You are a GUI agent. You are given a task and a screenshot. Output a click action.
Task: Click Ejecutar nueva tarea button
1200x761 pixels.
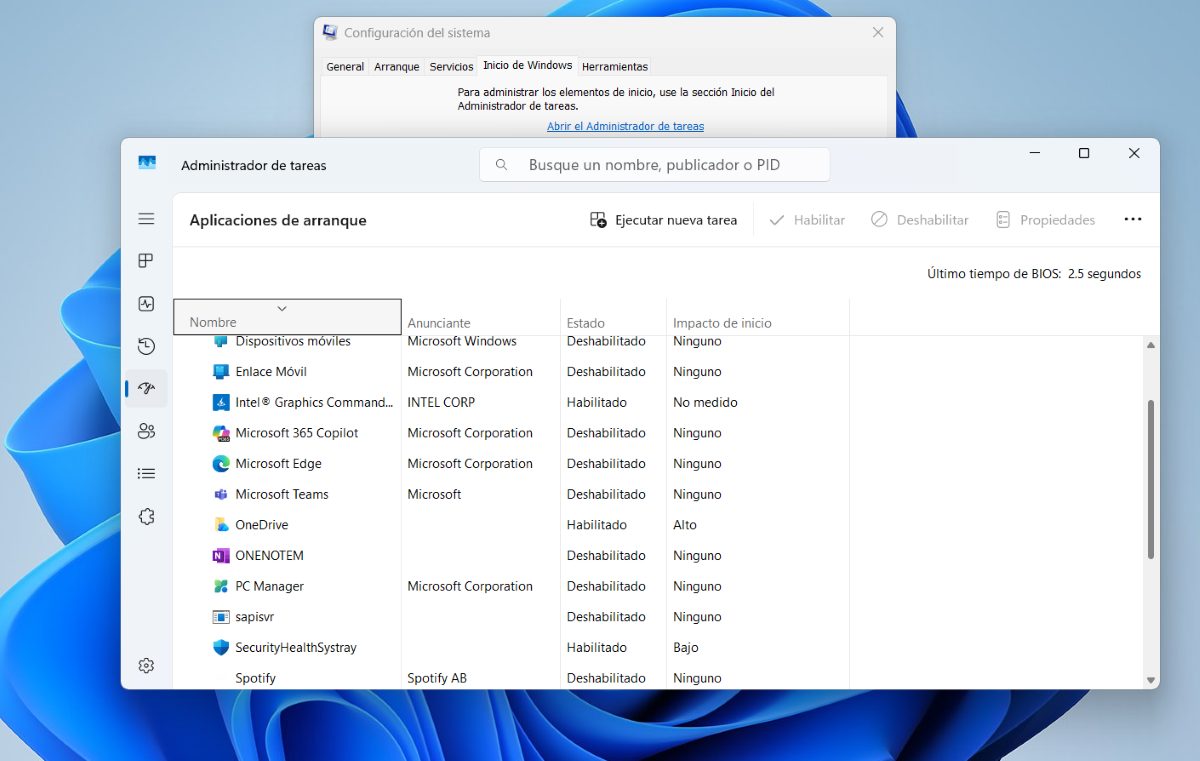pyautogui.click(x=663, y=220)
